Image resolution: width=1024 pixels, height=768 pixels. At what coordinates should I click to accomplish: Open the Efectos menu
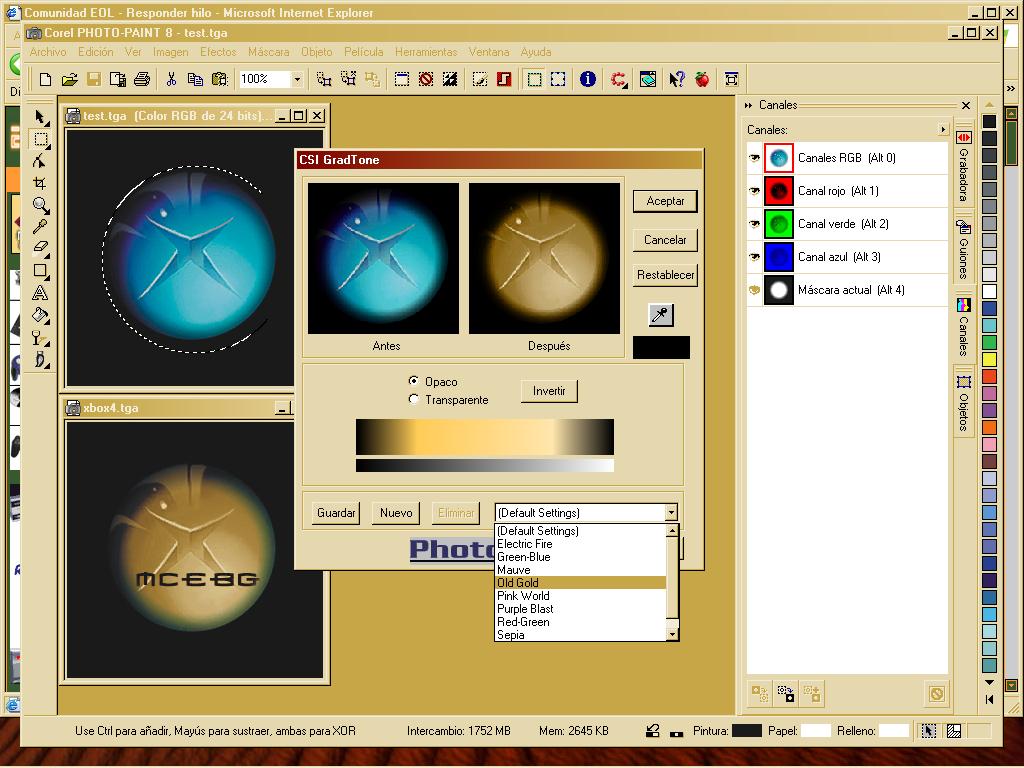click(218, 52)
